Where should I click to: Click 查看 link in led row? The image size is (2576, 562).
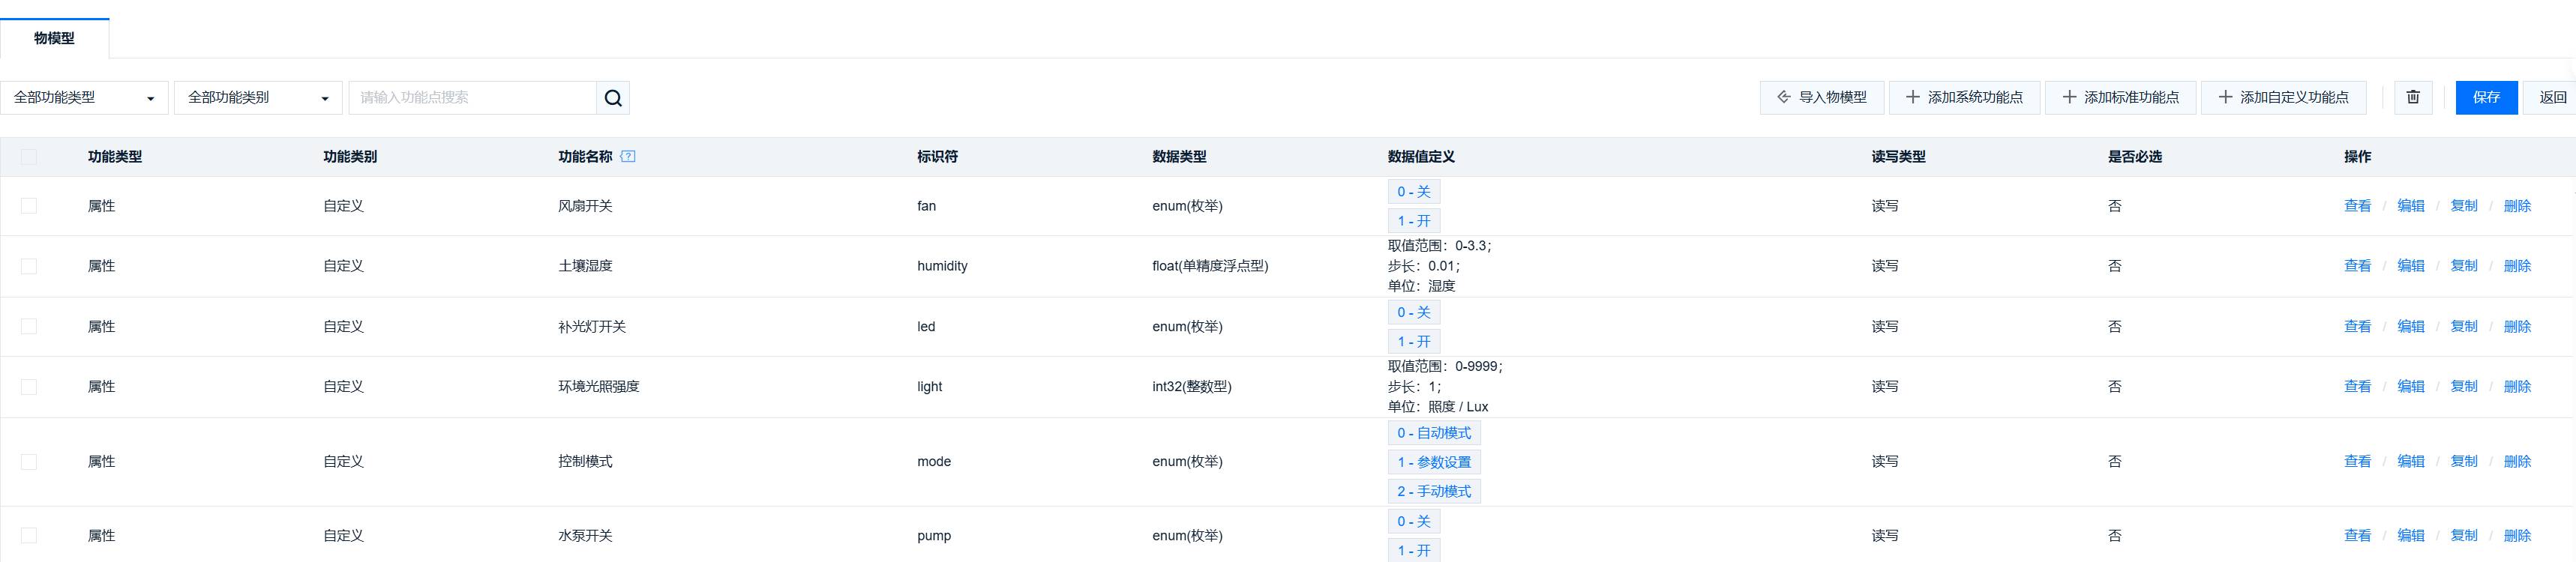2357,327
